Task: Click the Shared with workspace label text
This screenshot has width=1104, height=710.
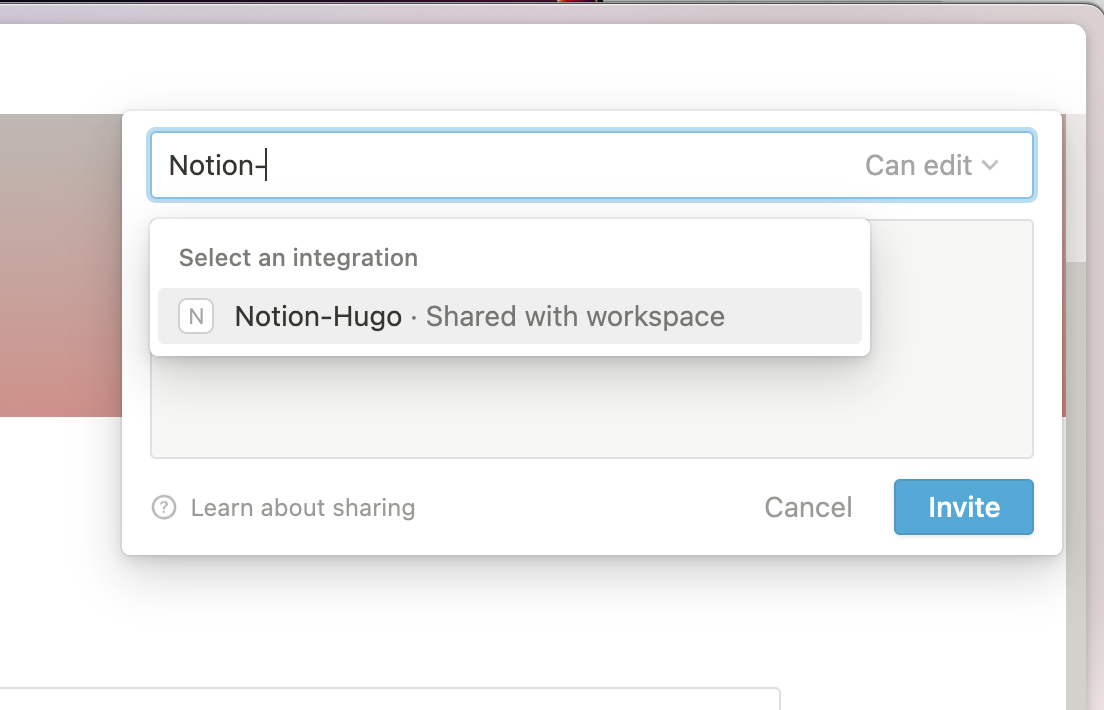Action: [x=575, y=316]
